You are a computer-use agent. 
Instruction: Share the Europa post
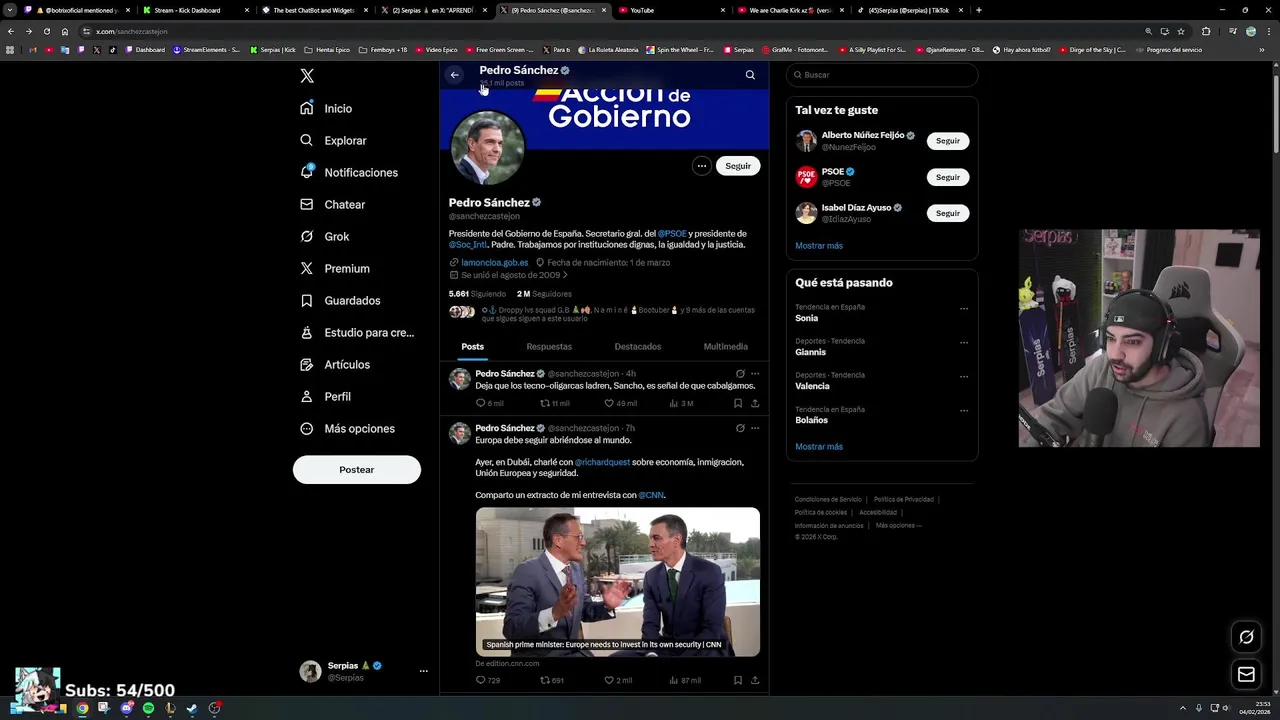point(755,680)
